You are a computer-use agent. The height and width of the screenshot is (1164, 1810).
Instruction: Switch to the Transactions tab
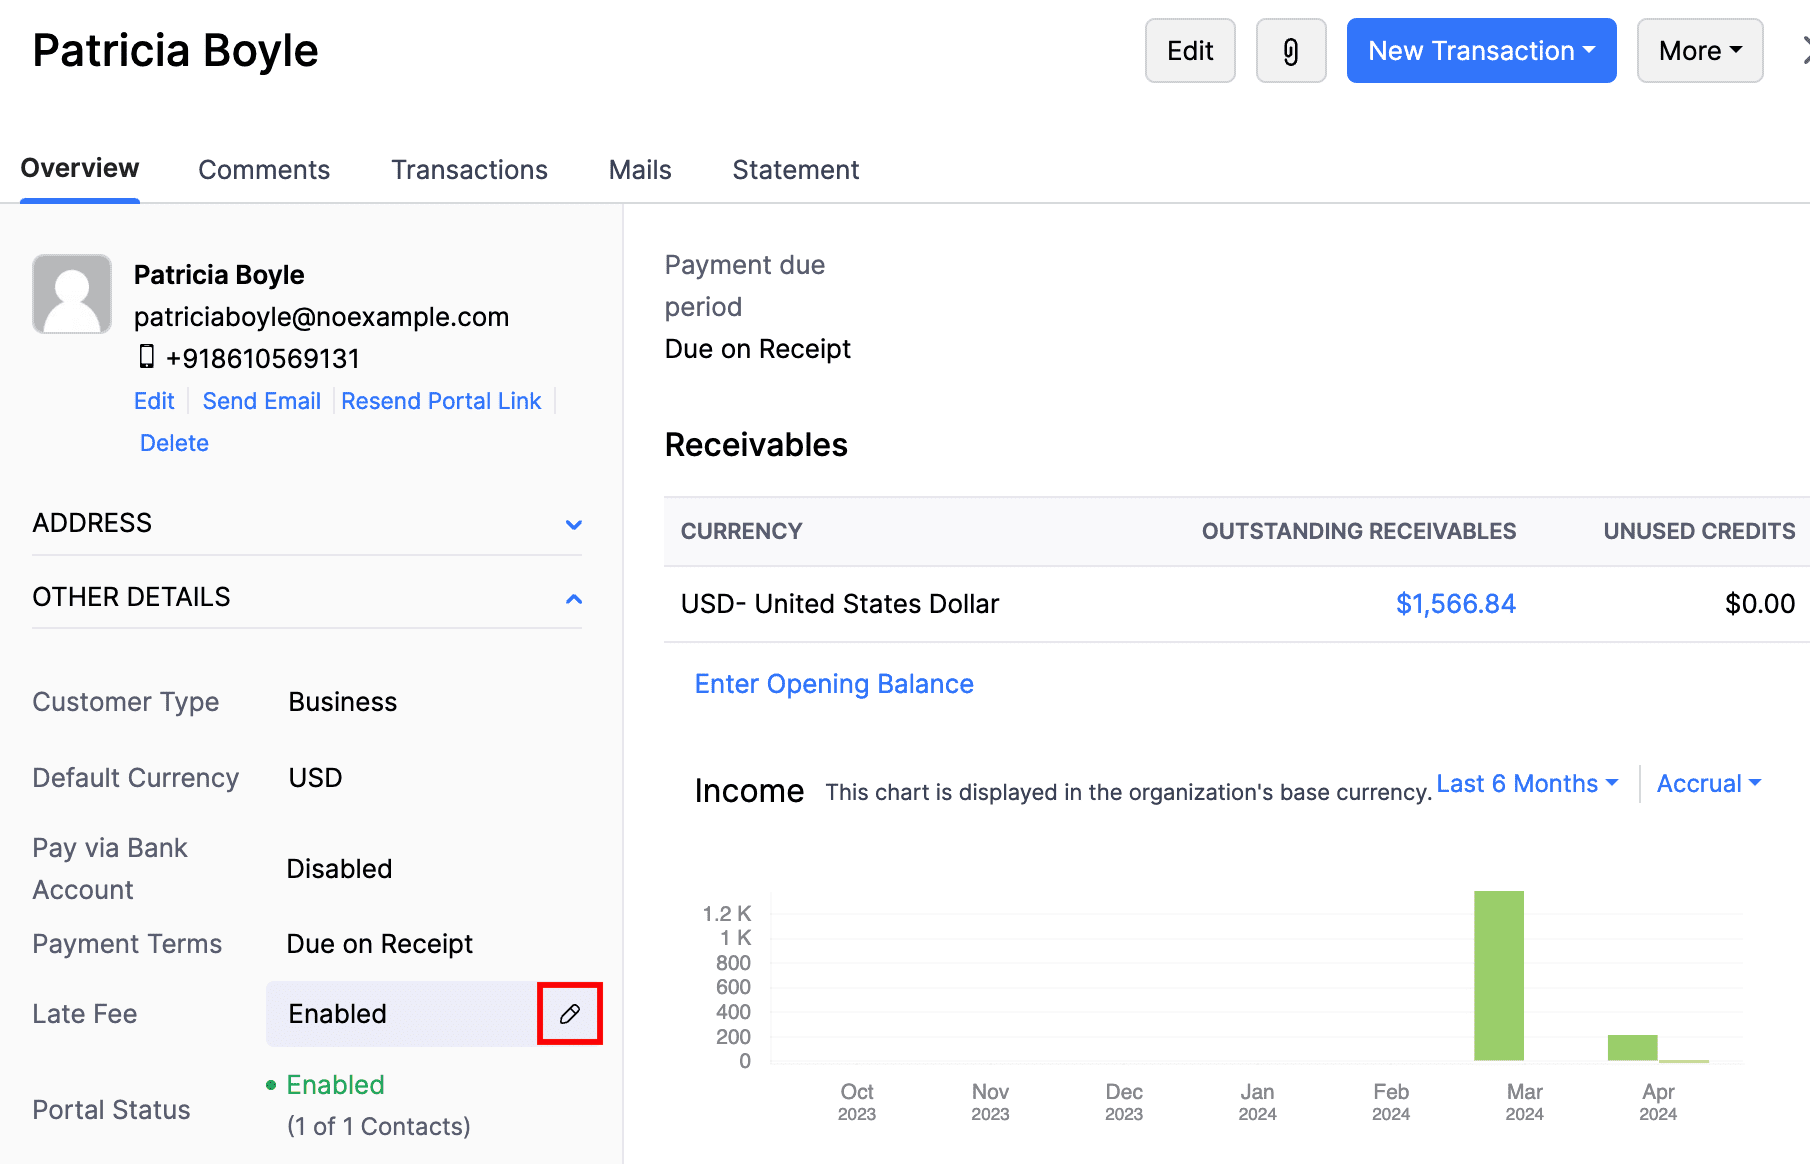pyautogui.click(x=469, y=169)
